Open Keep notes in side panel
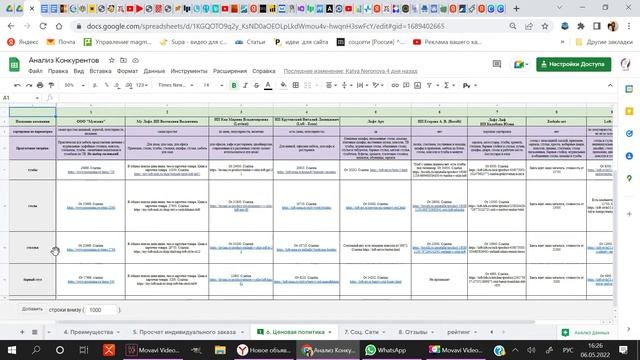Image resolution: width=640 pixels, height=360 pixels. point(629,111)
